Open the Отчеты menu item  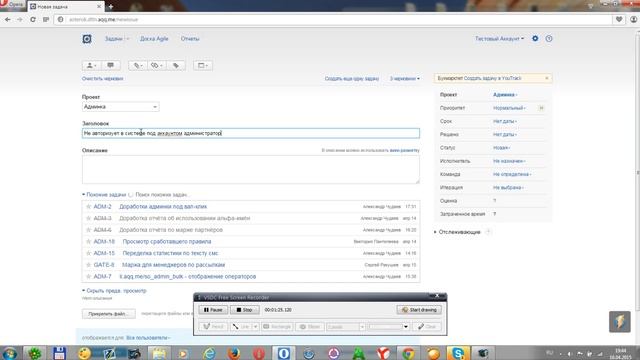pos(190,39)
